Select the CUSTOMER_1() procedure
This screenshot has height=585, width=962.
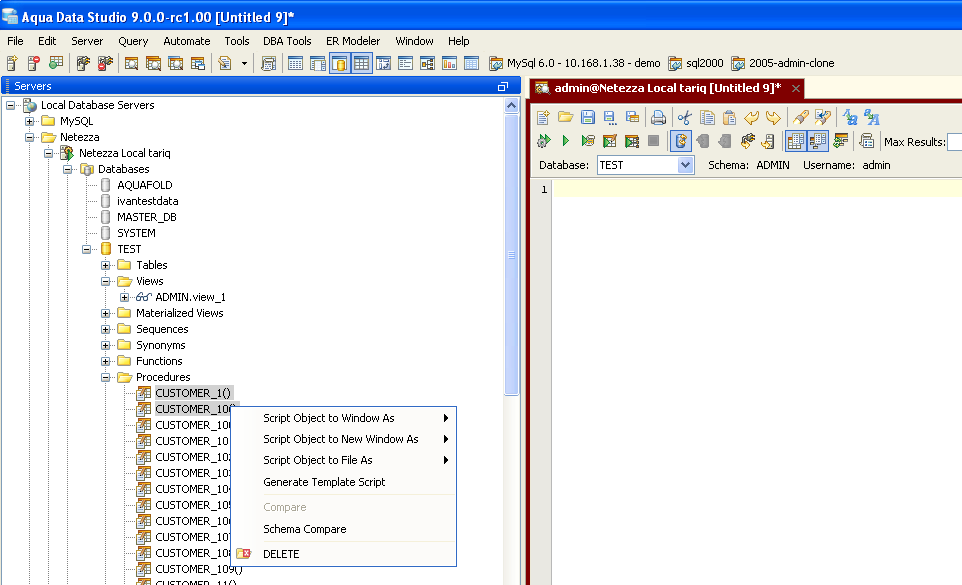click(193, 393)
